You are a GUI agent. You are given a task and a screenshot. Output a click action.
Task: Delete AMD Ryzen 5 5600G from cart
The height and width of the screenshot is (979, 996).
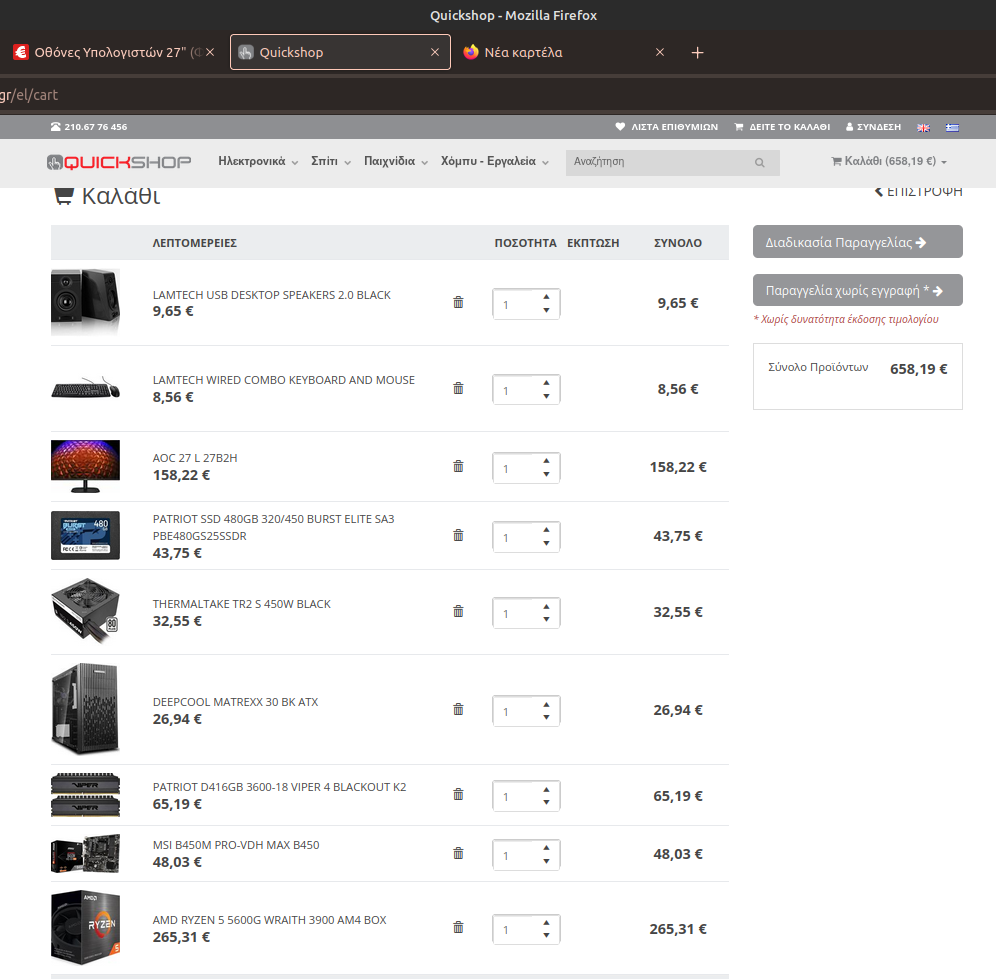coord(458,928)
